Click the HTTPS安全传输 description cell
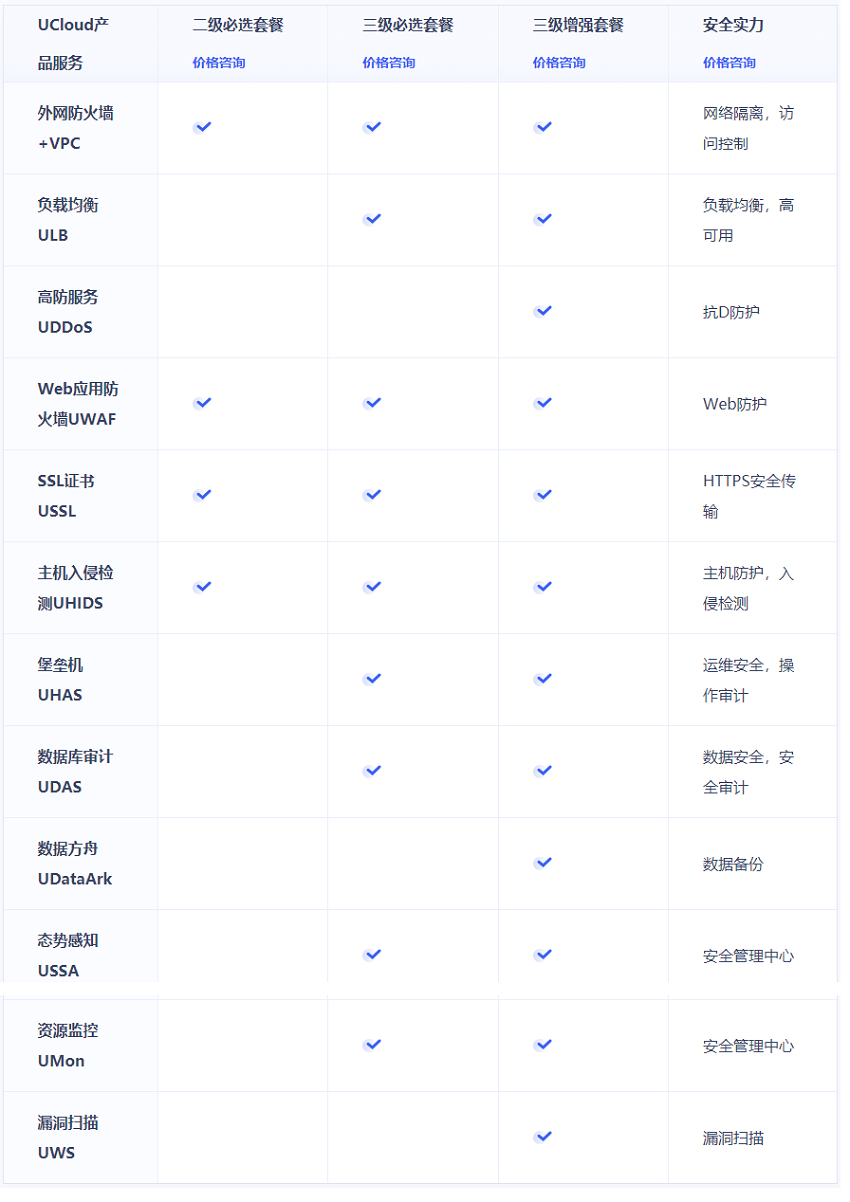Image resolution: width=850 pixels, height=1202 pixels. [x=752, y=496]
